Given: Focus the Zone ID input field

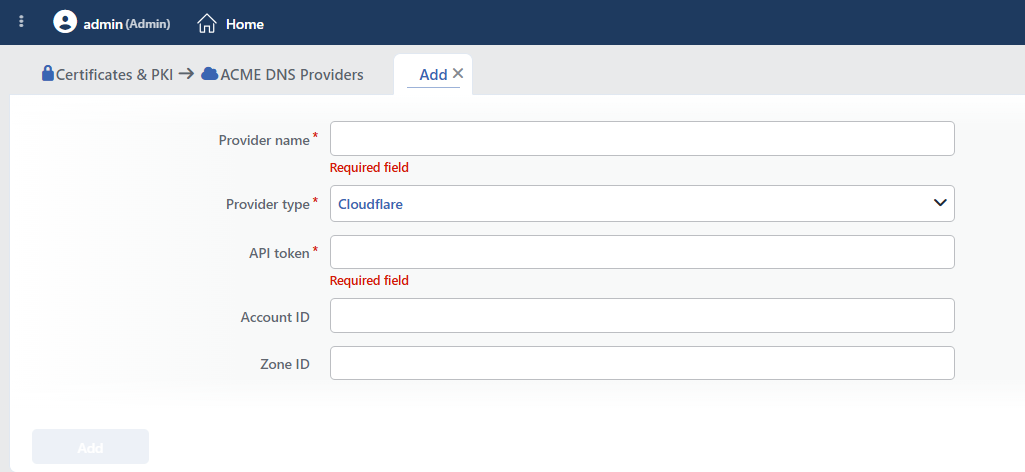Looking at the screenshot, I should pyautogui.click(x=642, y=363).
